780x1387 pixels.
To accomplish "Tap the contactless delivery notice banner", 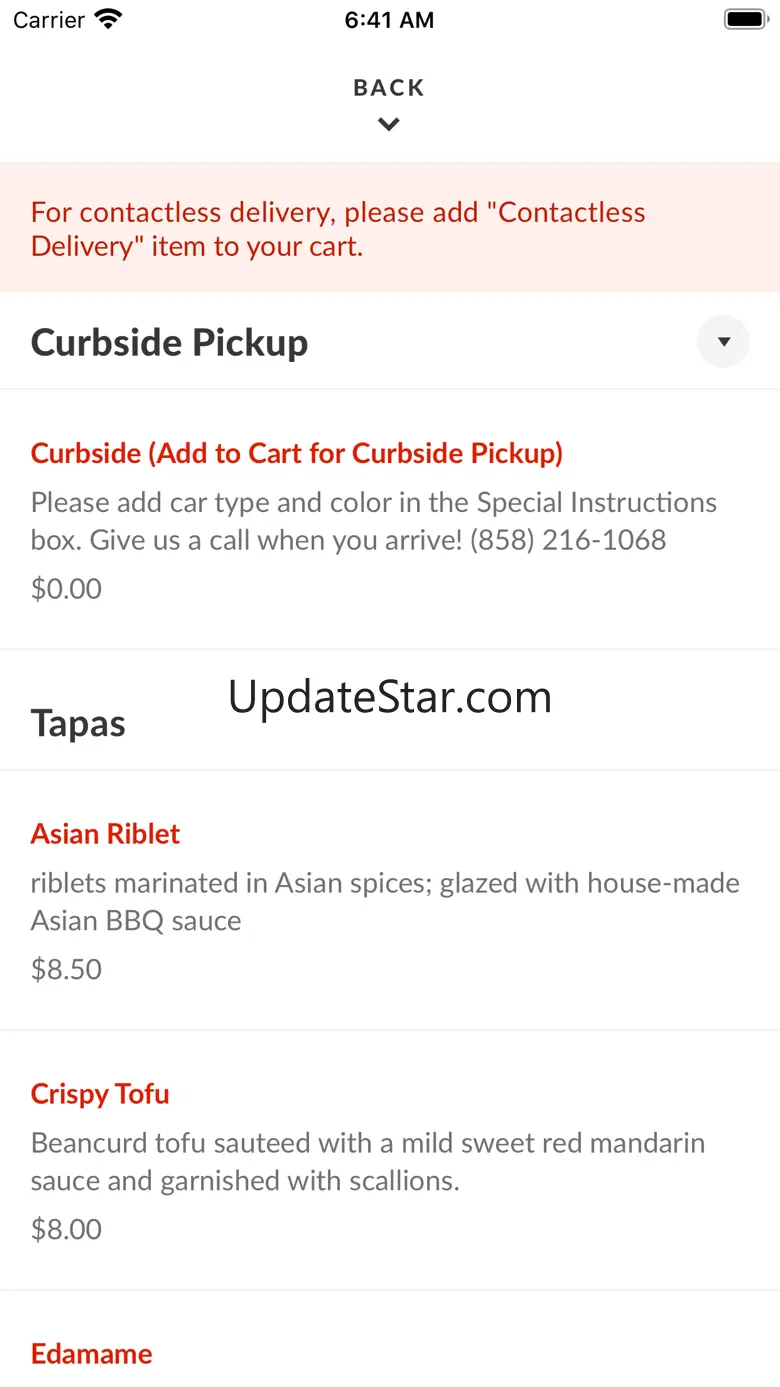I will (x=390, y=228).
